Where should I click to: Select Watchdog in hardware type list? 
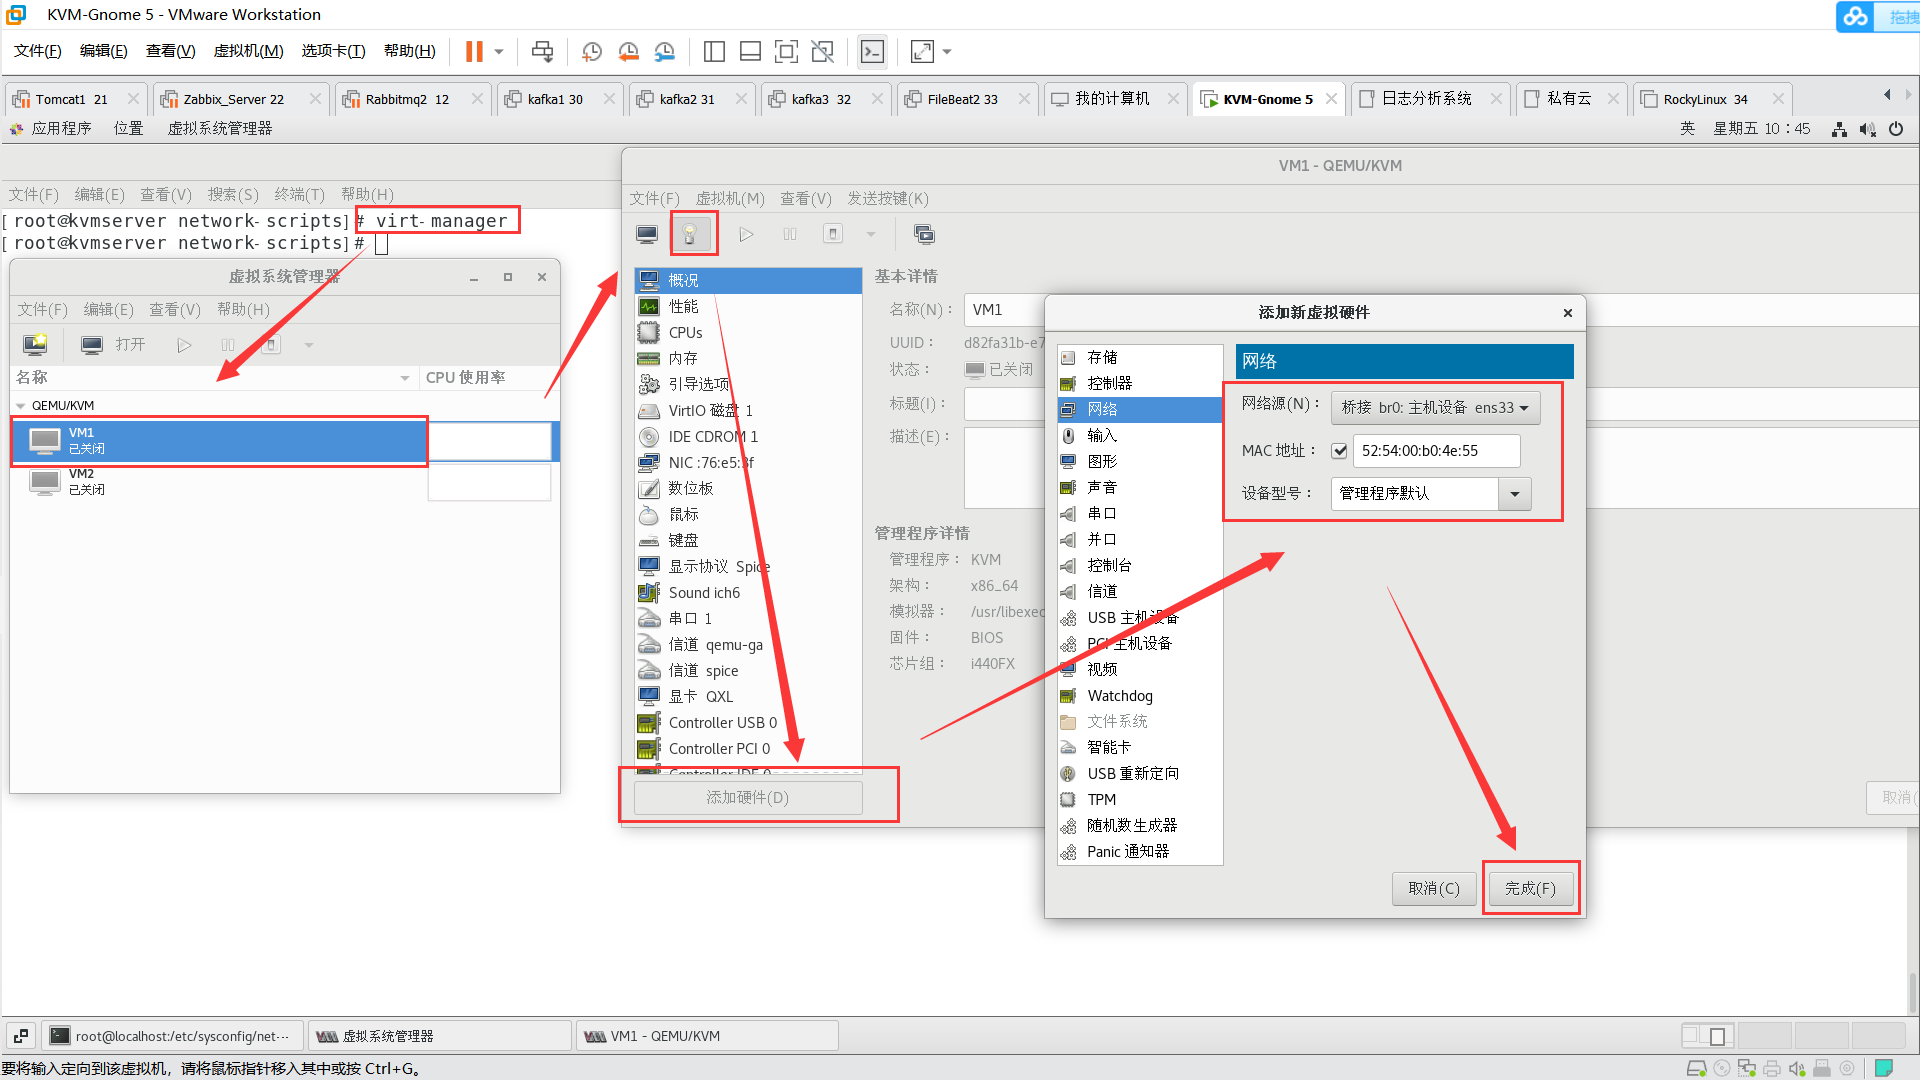pyautogui.click(x=1119, y=696)
